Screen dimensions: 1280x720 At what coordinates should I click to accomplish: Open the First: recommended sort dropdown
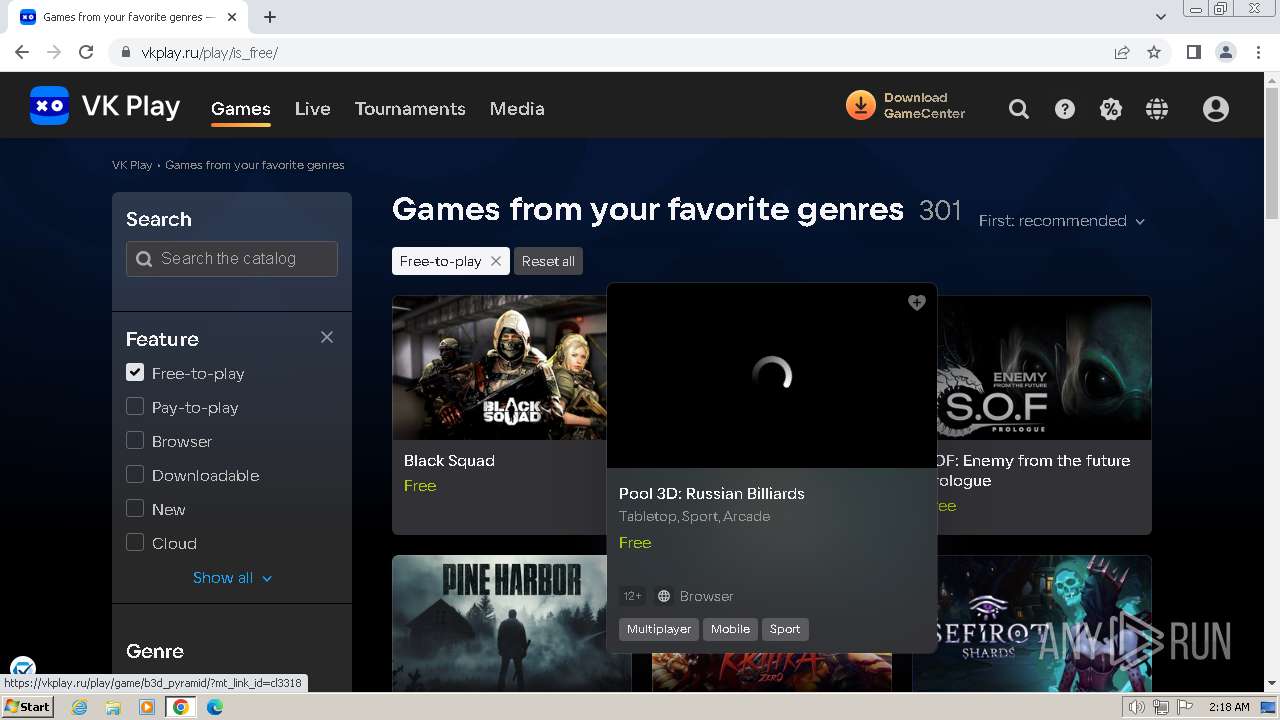coord(1062,221)
